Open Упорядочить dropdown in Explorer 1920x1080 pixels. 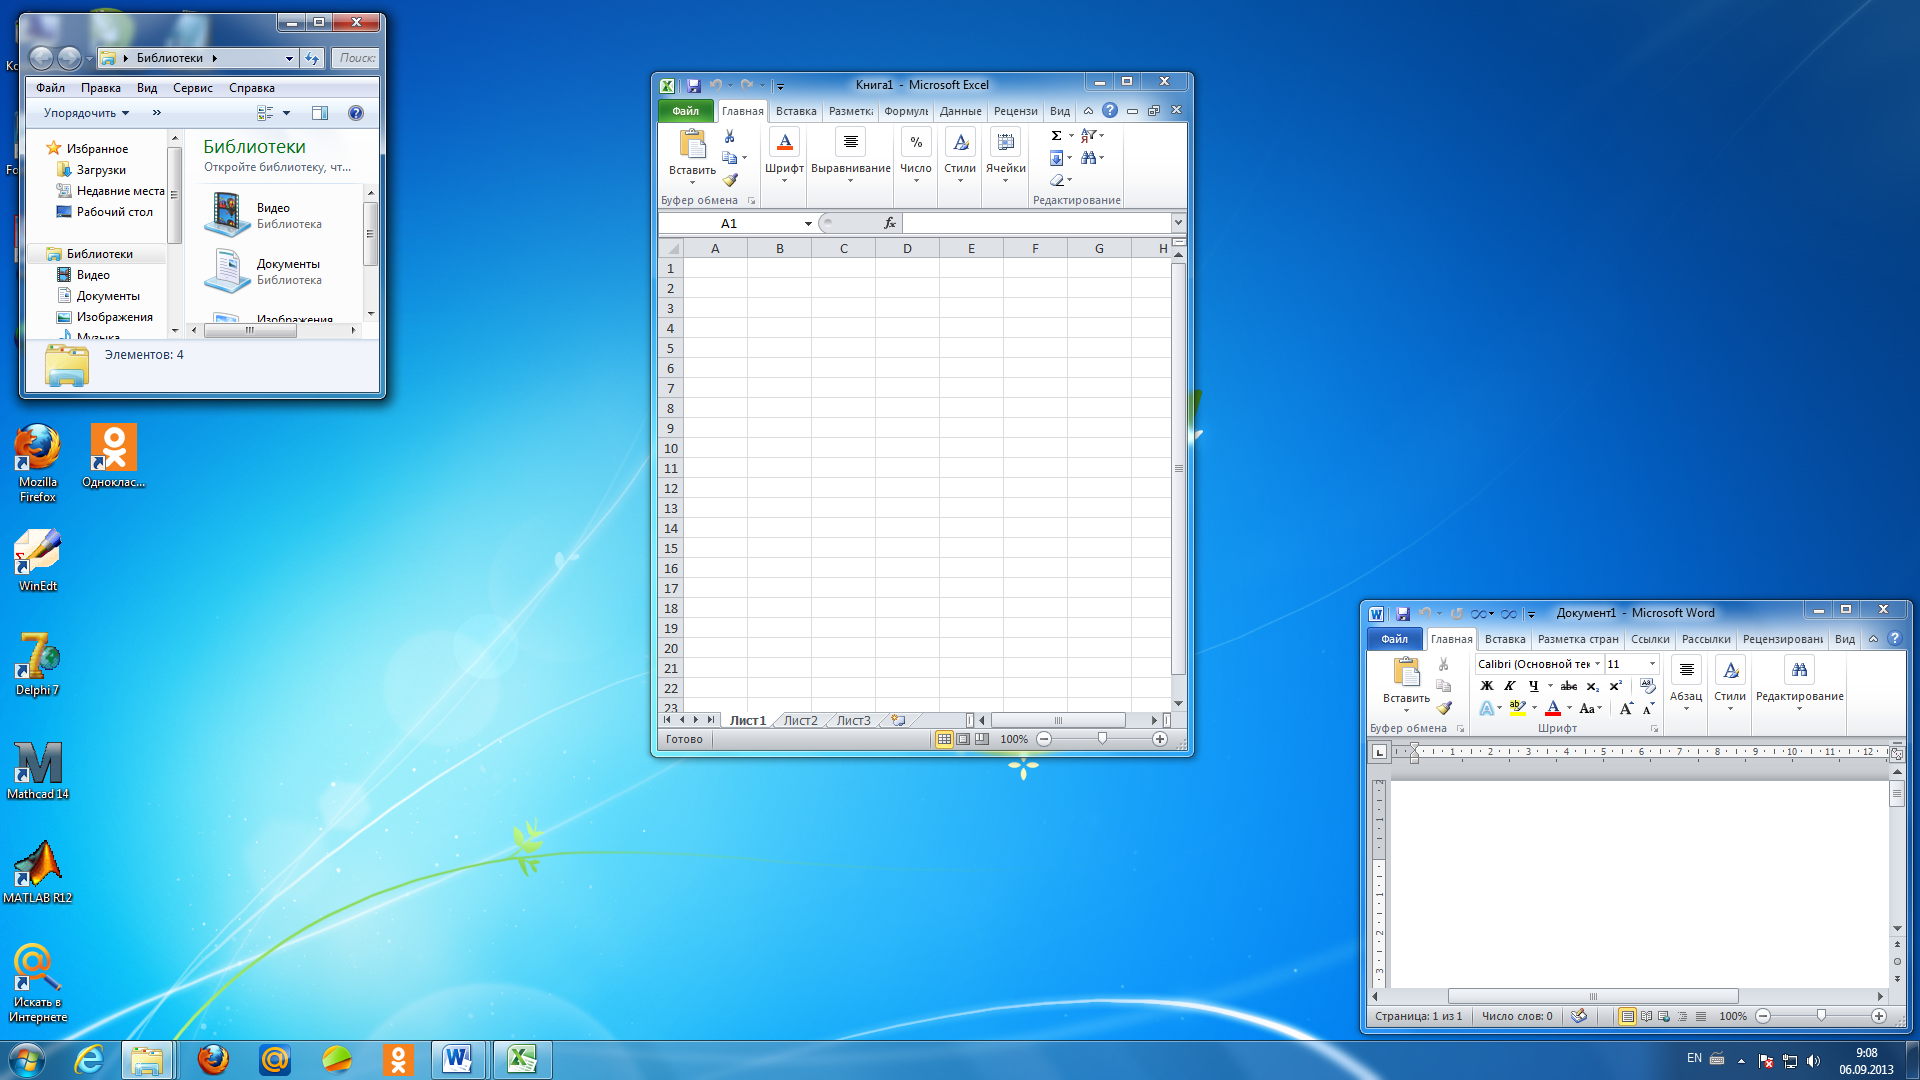pyautogui.click(x=87, y=113)
